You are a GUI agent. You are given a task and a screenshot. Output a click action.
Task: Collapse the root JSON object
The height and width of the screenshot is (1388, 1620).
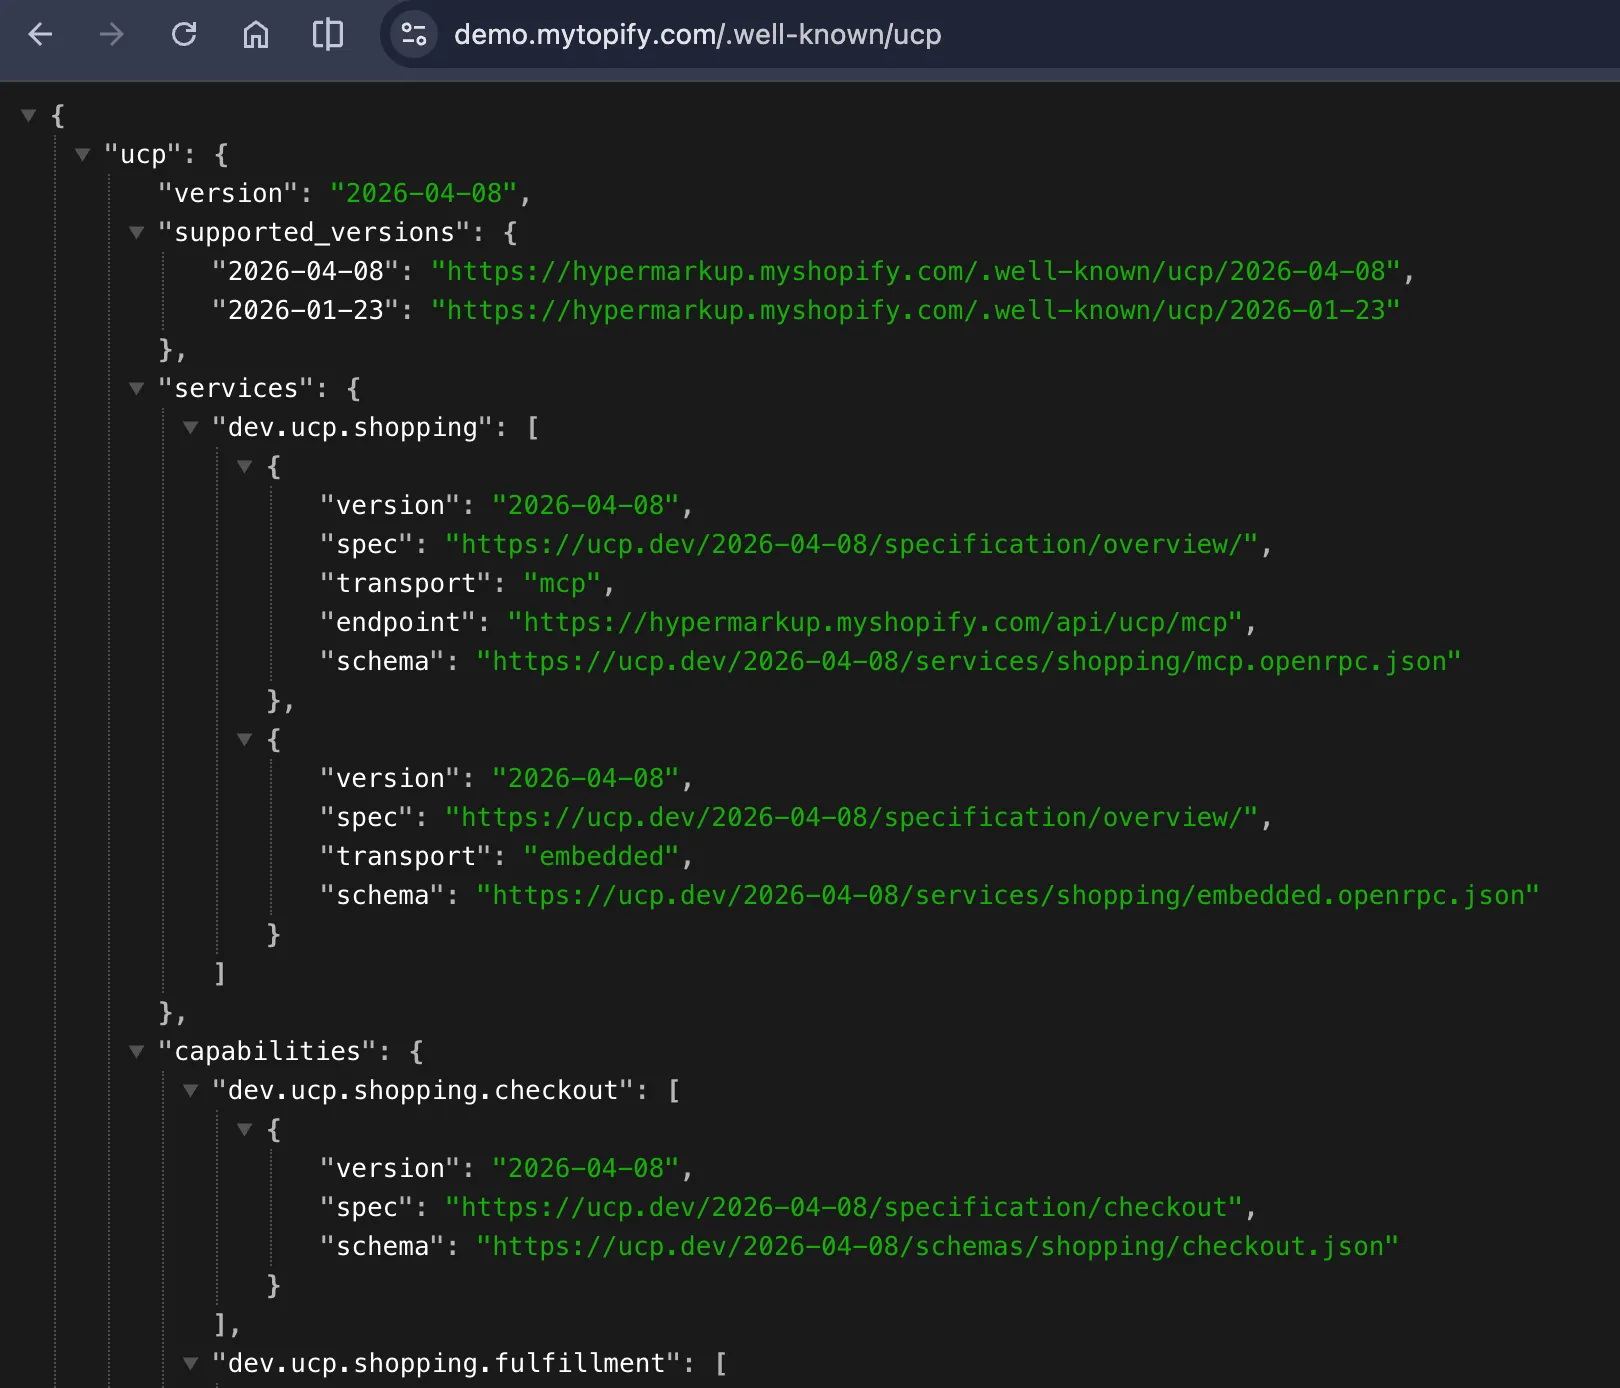29,116
